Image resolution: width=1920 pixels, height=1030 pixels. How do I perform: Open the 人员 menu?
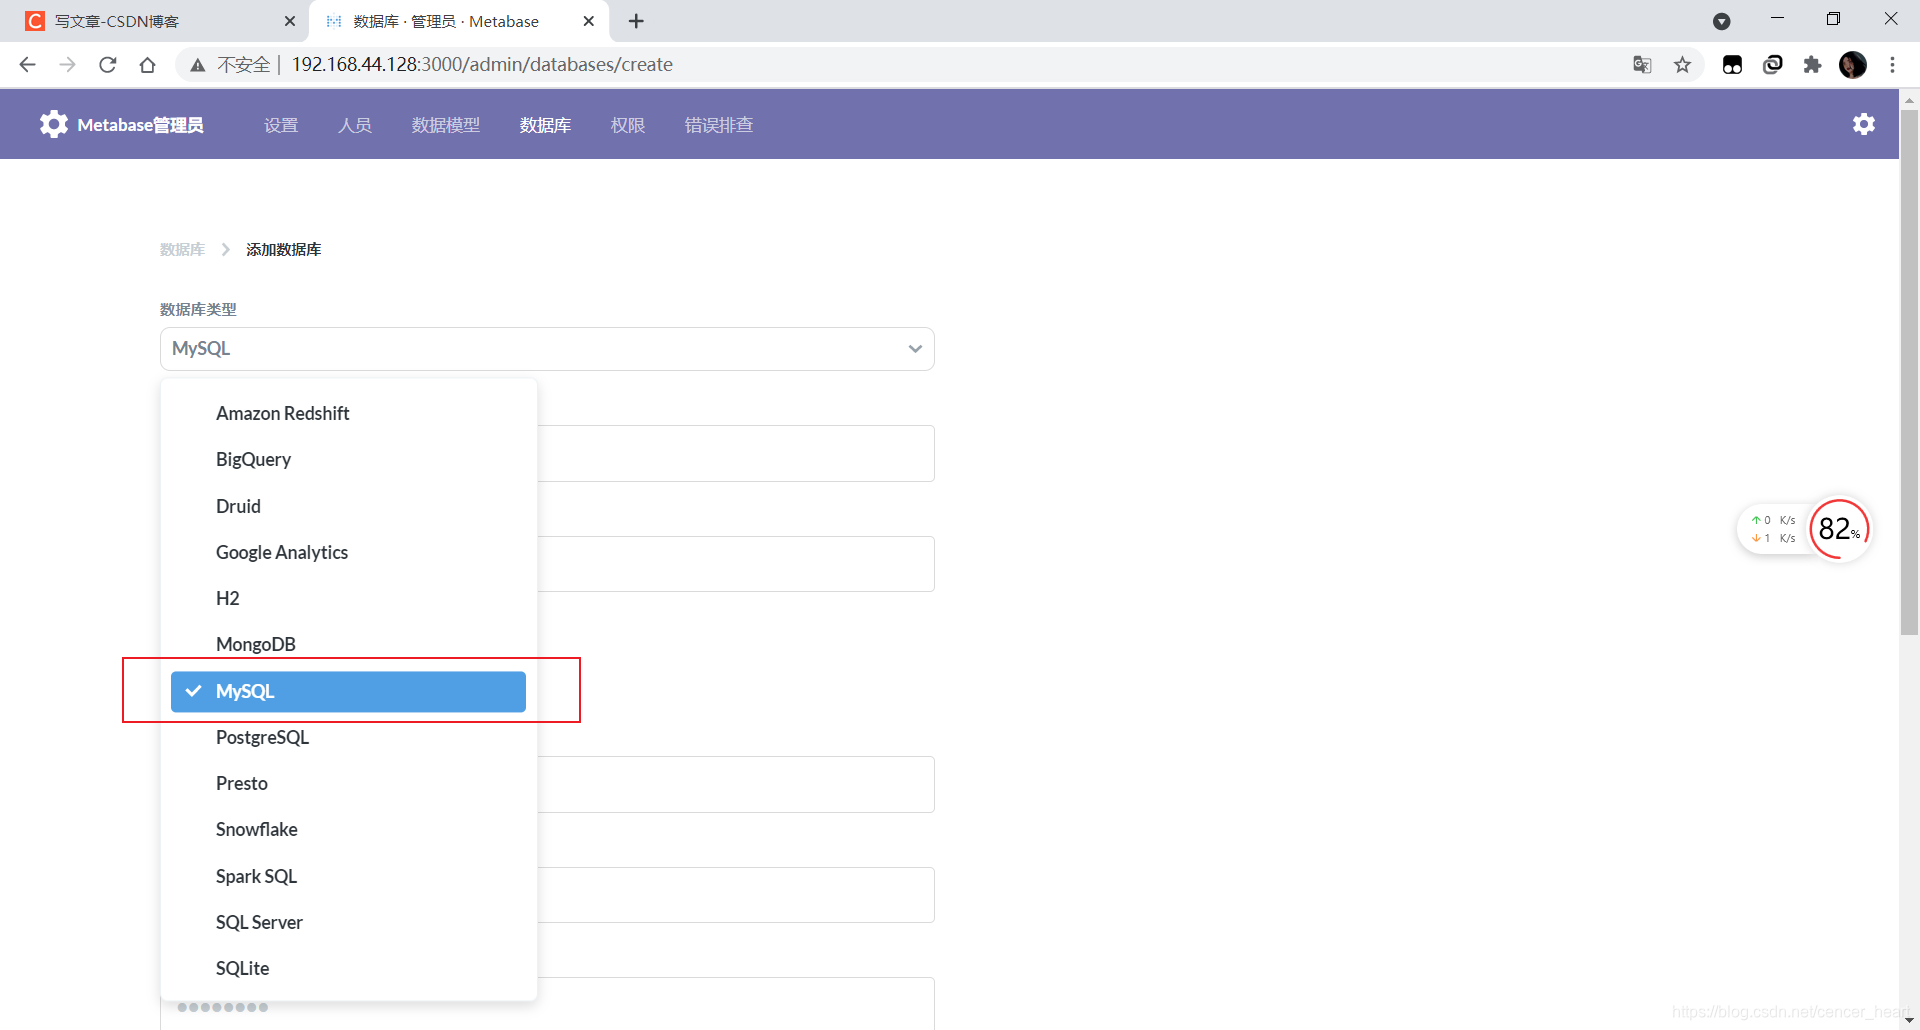click(x=355, y=125)
